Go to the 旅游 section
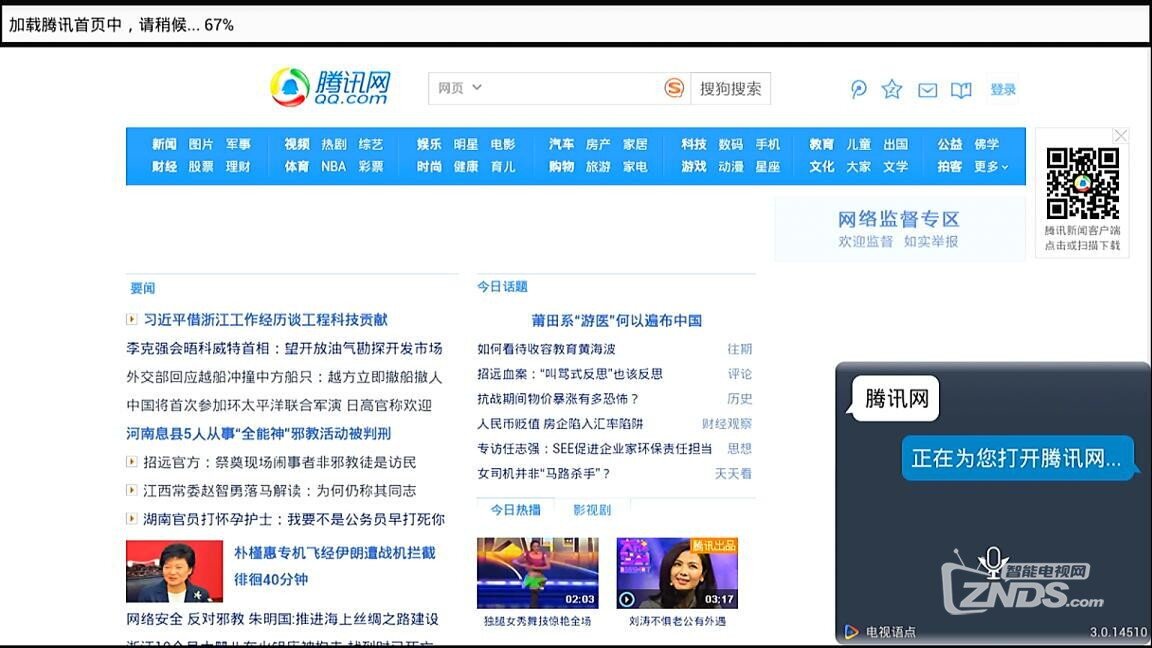Viewport: 1152px width, 648px height. point(598,167)
